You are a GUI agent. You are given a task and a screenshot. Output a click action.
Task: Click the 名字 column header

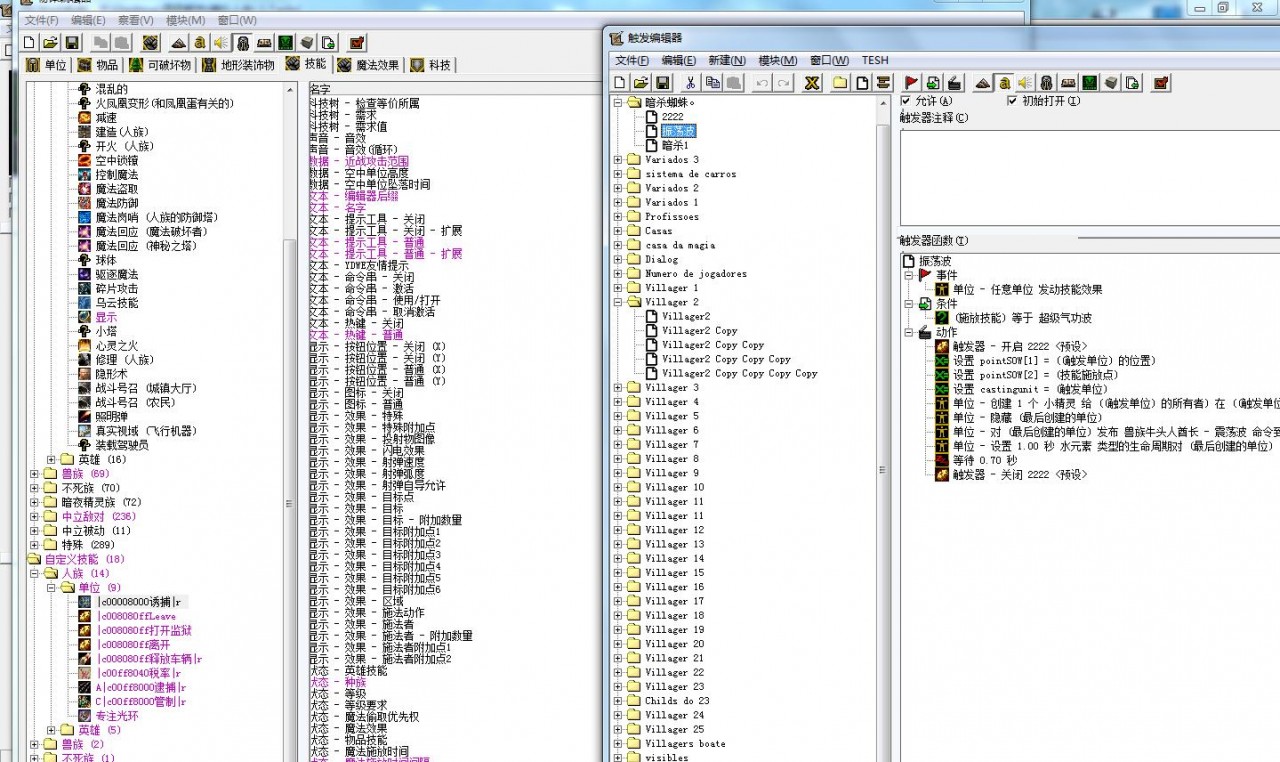(320, 89)
